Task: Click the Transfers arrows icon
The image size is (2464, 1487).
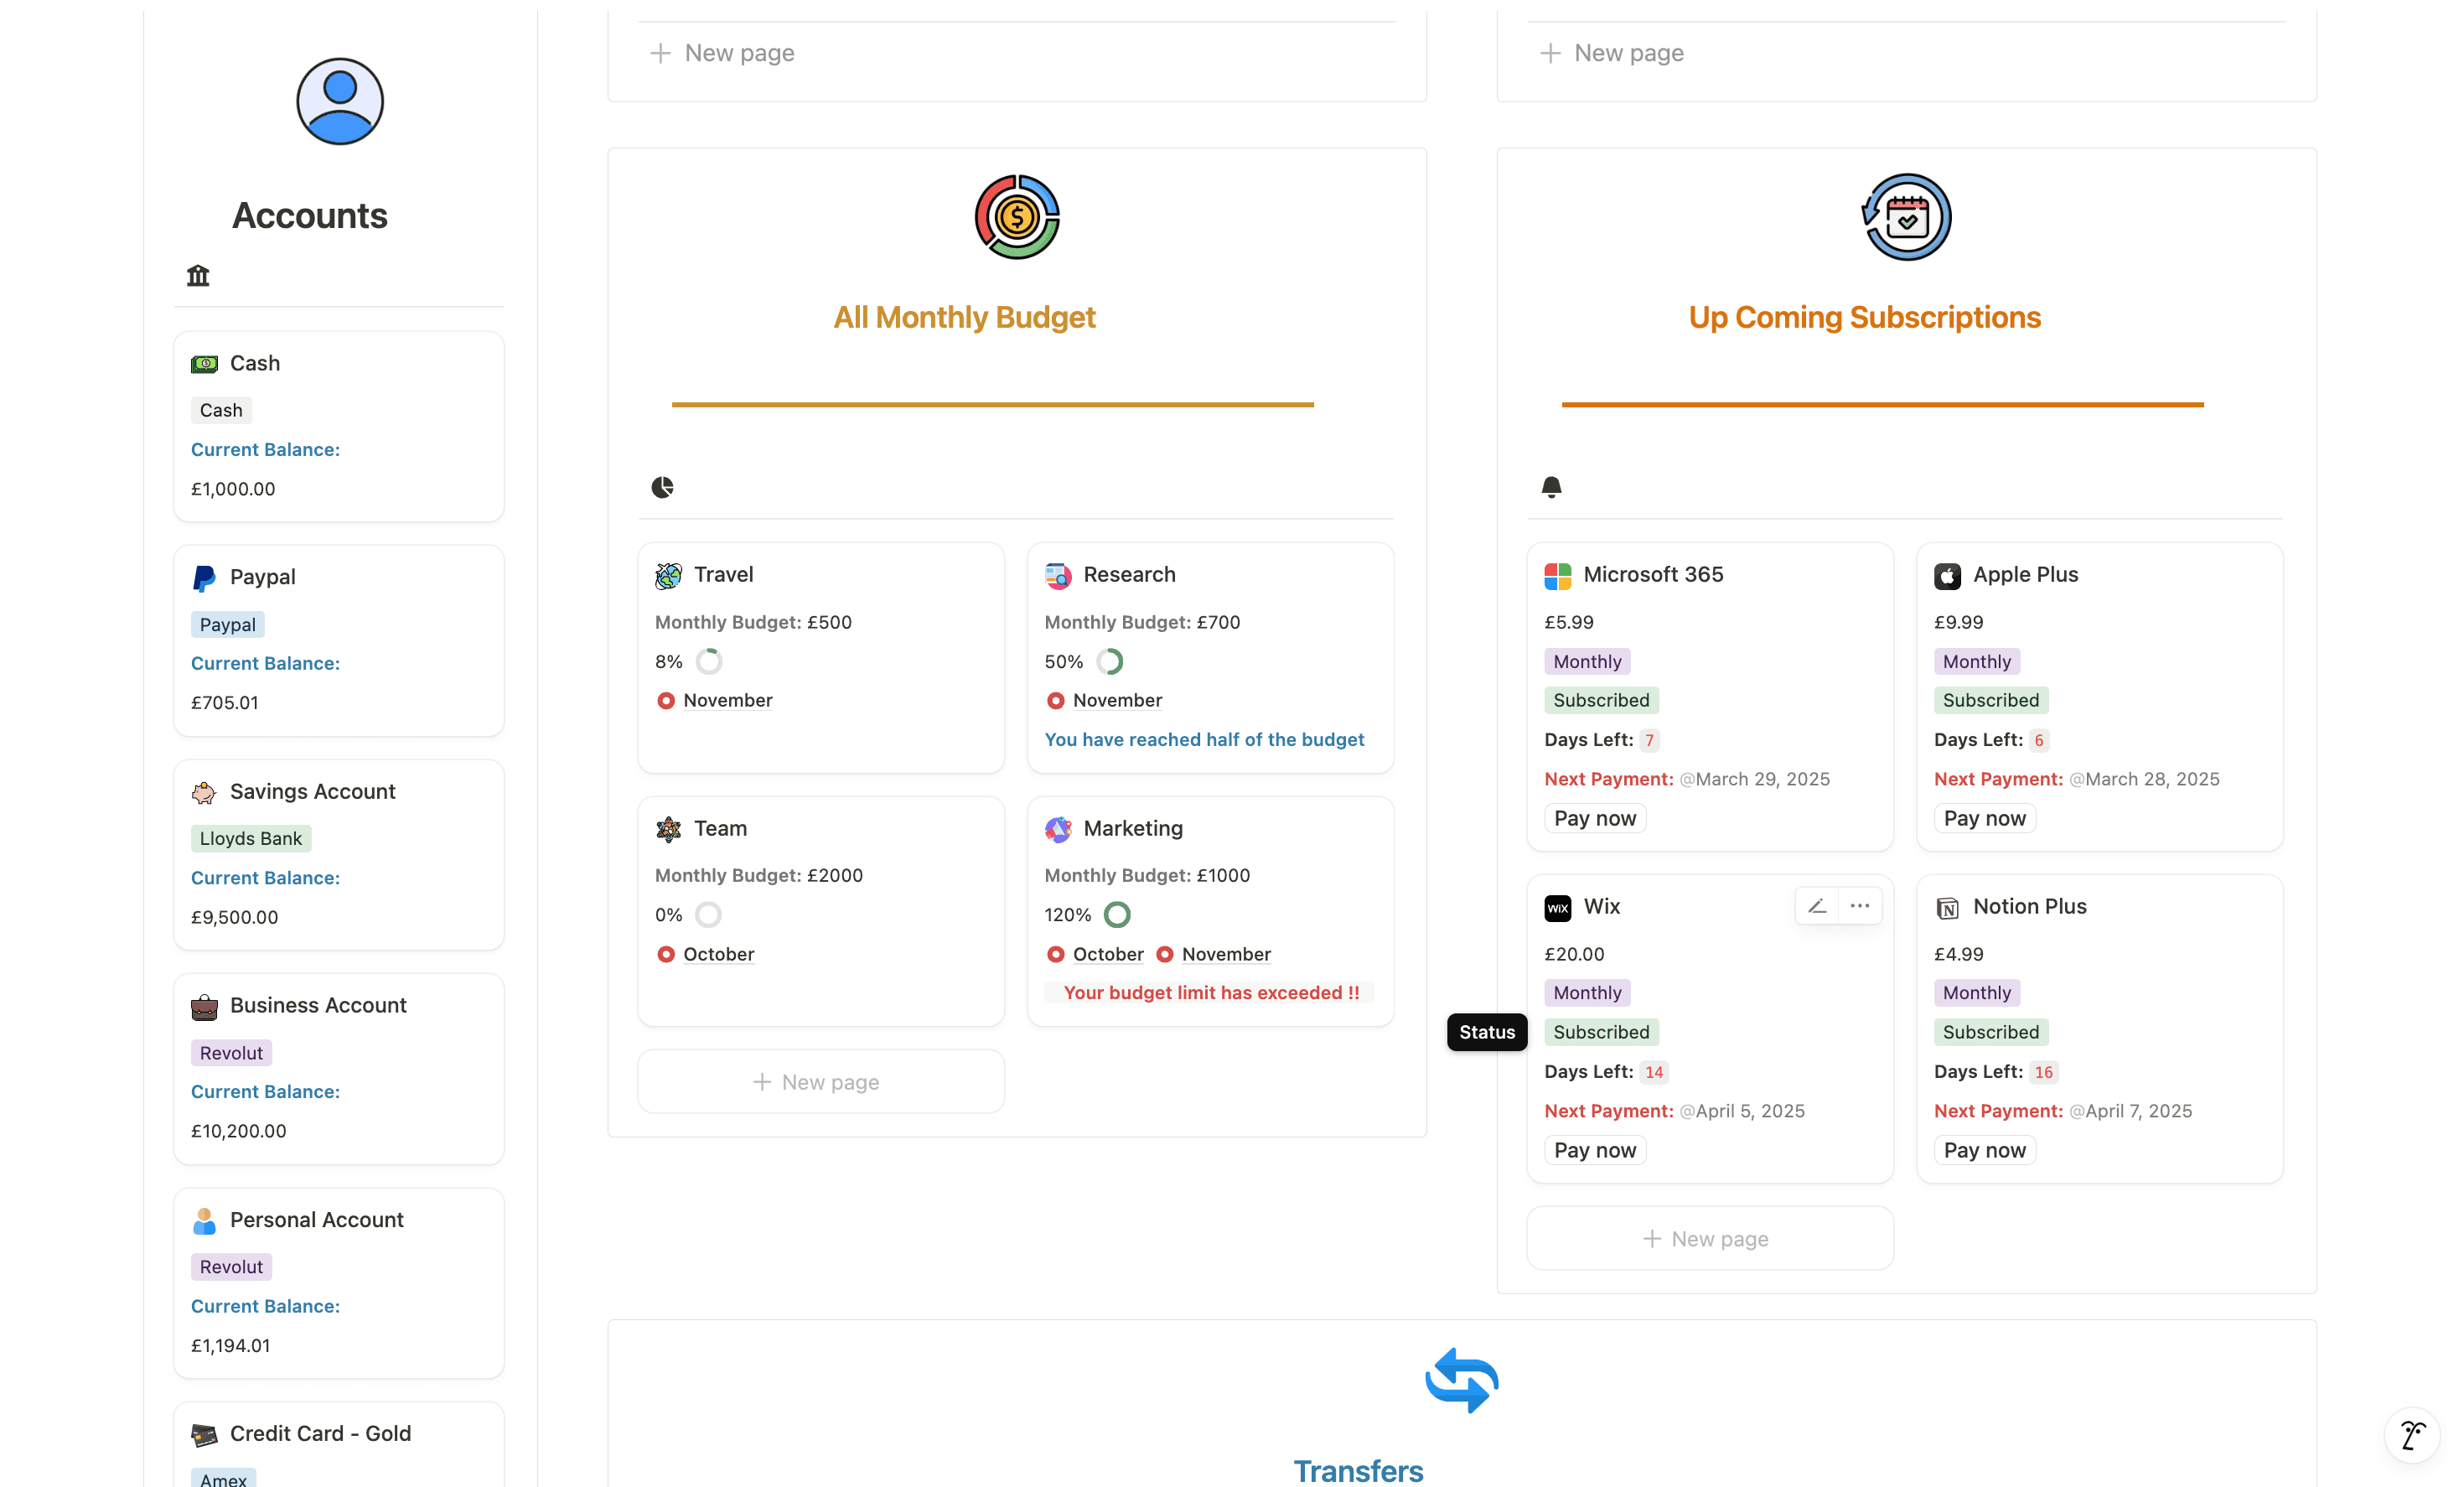Action: (x=1461, y=1381)
